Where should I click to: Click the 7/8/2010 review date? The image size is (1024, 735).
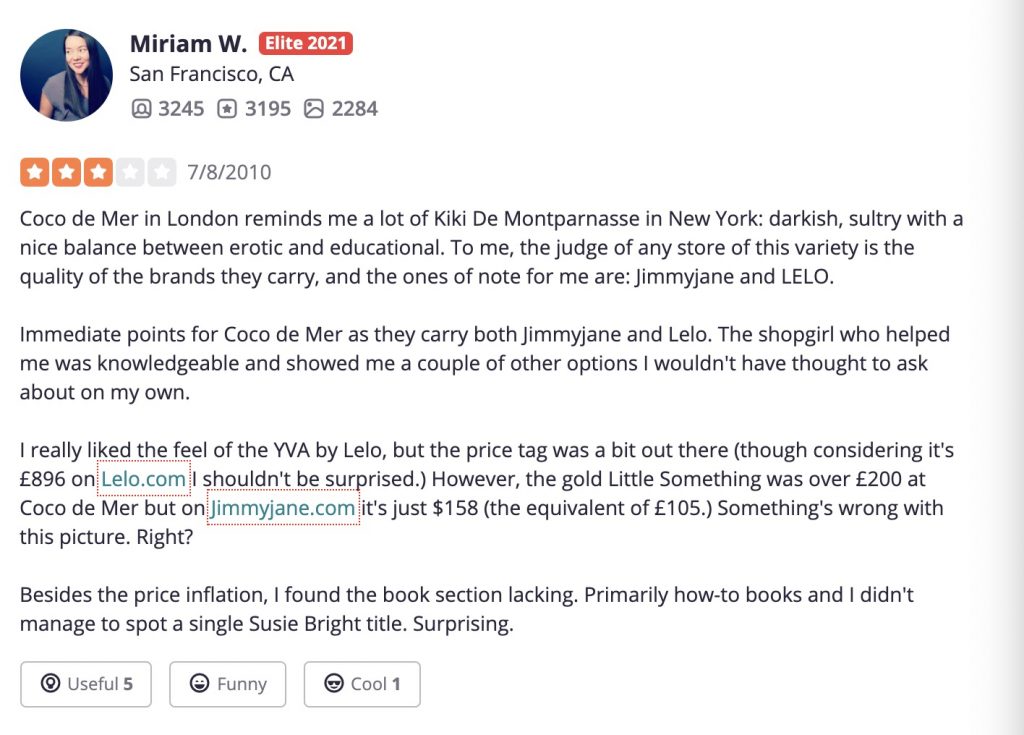[x=229, y=172]
